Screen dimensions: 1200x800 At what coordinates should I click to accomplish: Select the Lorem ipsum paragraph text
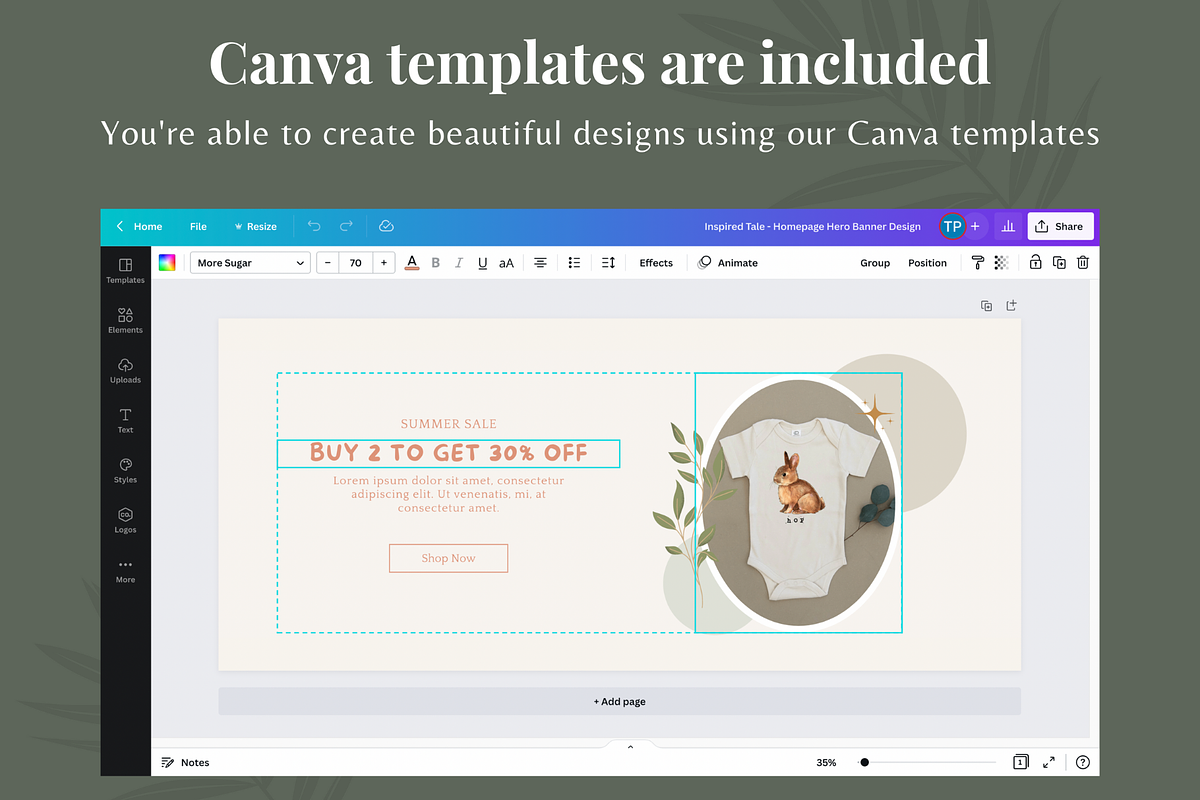448,494
